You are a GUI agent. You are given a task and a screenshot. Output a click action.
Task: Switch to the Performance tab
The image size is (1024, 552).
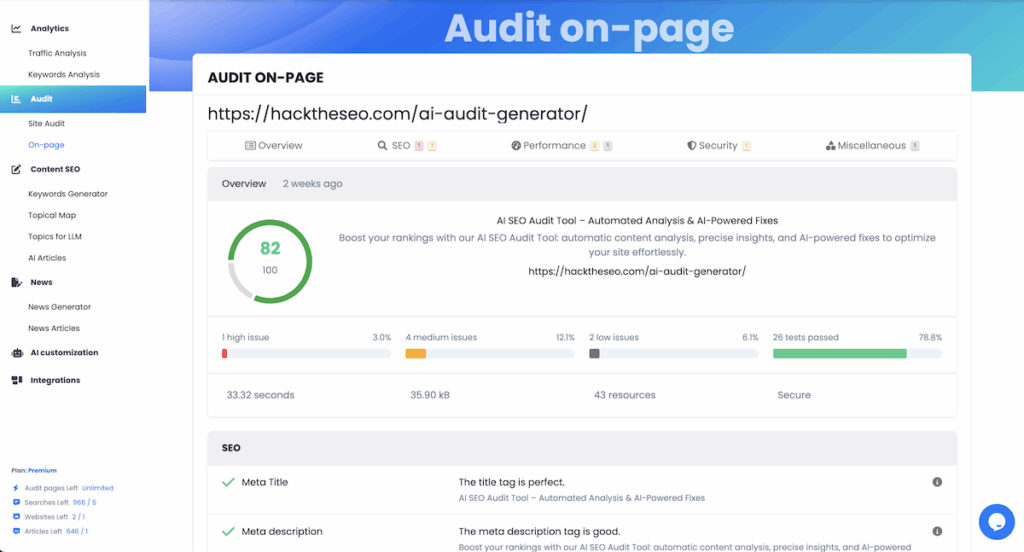(x=561, y=146)
